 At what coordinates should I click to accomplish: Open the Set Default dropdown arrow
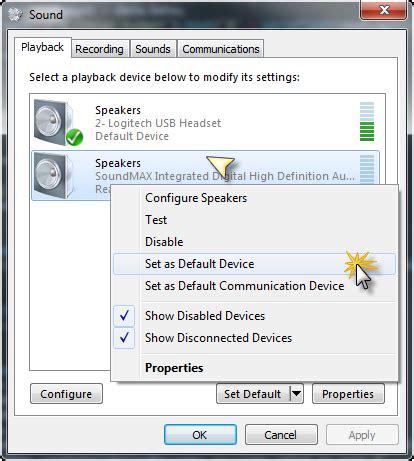click(x=296, y=394)
